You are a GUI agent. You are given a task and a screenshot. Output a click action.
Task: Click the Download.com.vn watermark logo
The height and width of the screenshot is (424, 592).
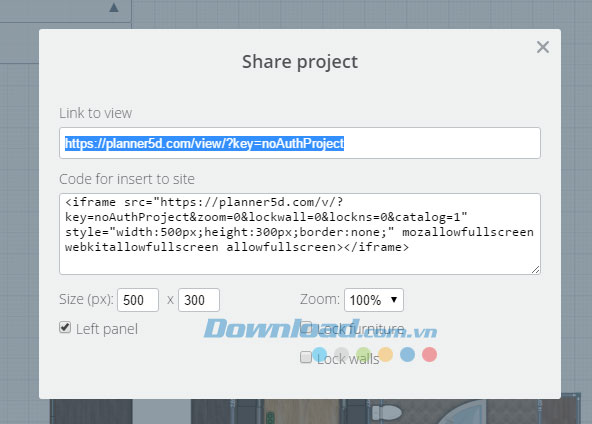tap(321, 328)
